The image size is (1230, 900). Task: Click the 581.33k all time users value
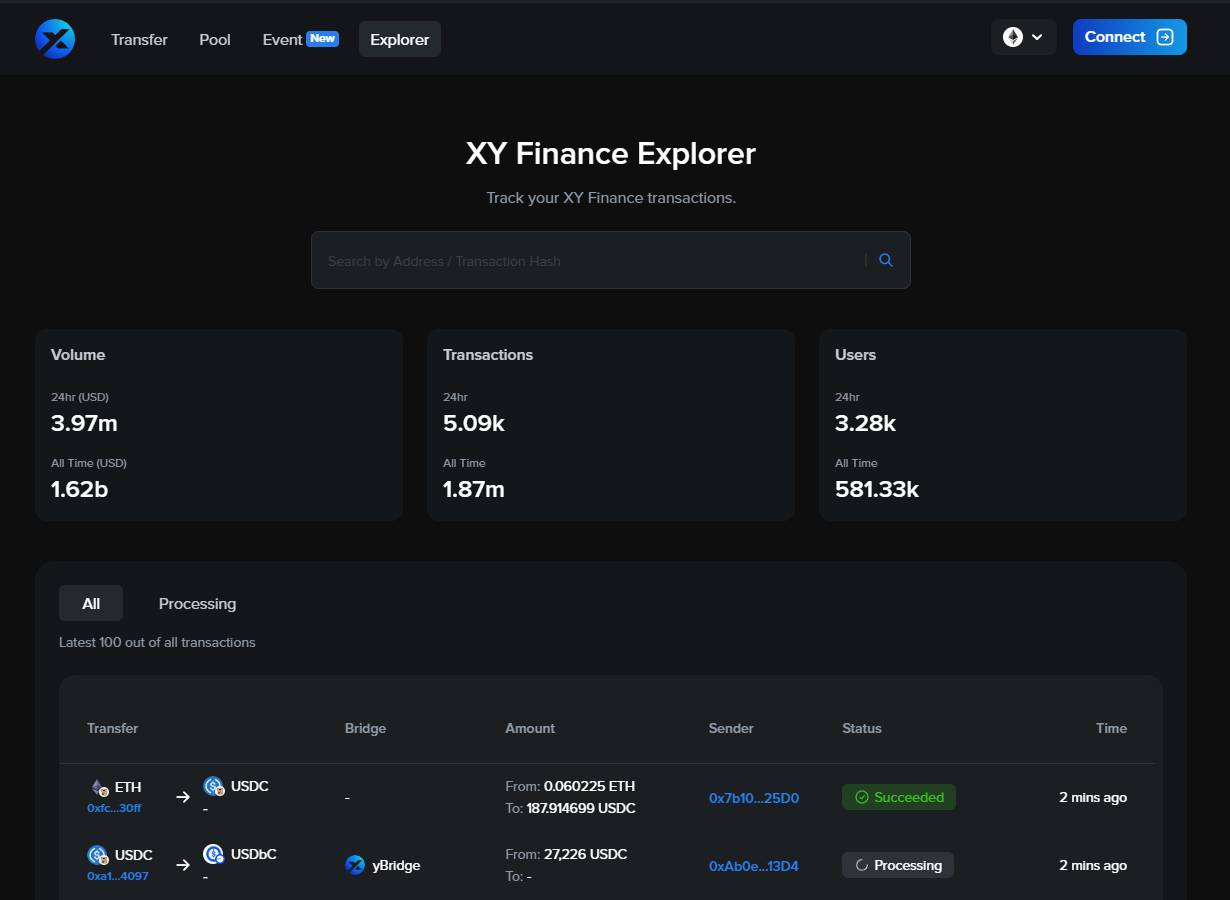pyautogui.click(x=877, y=489)
